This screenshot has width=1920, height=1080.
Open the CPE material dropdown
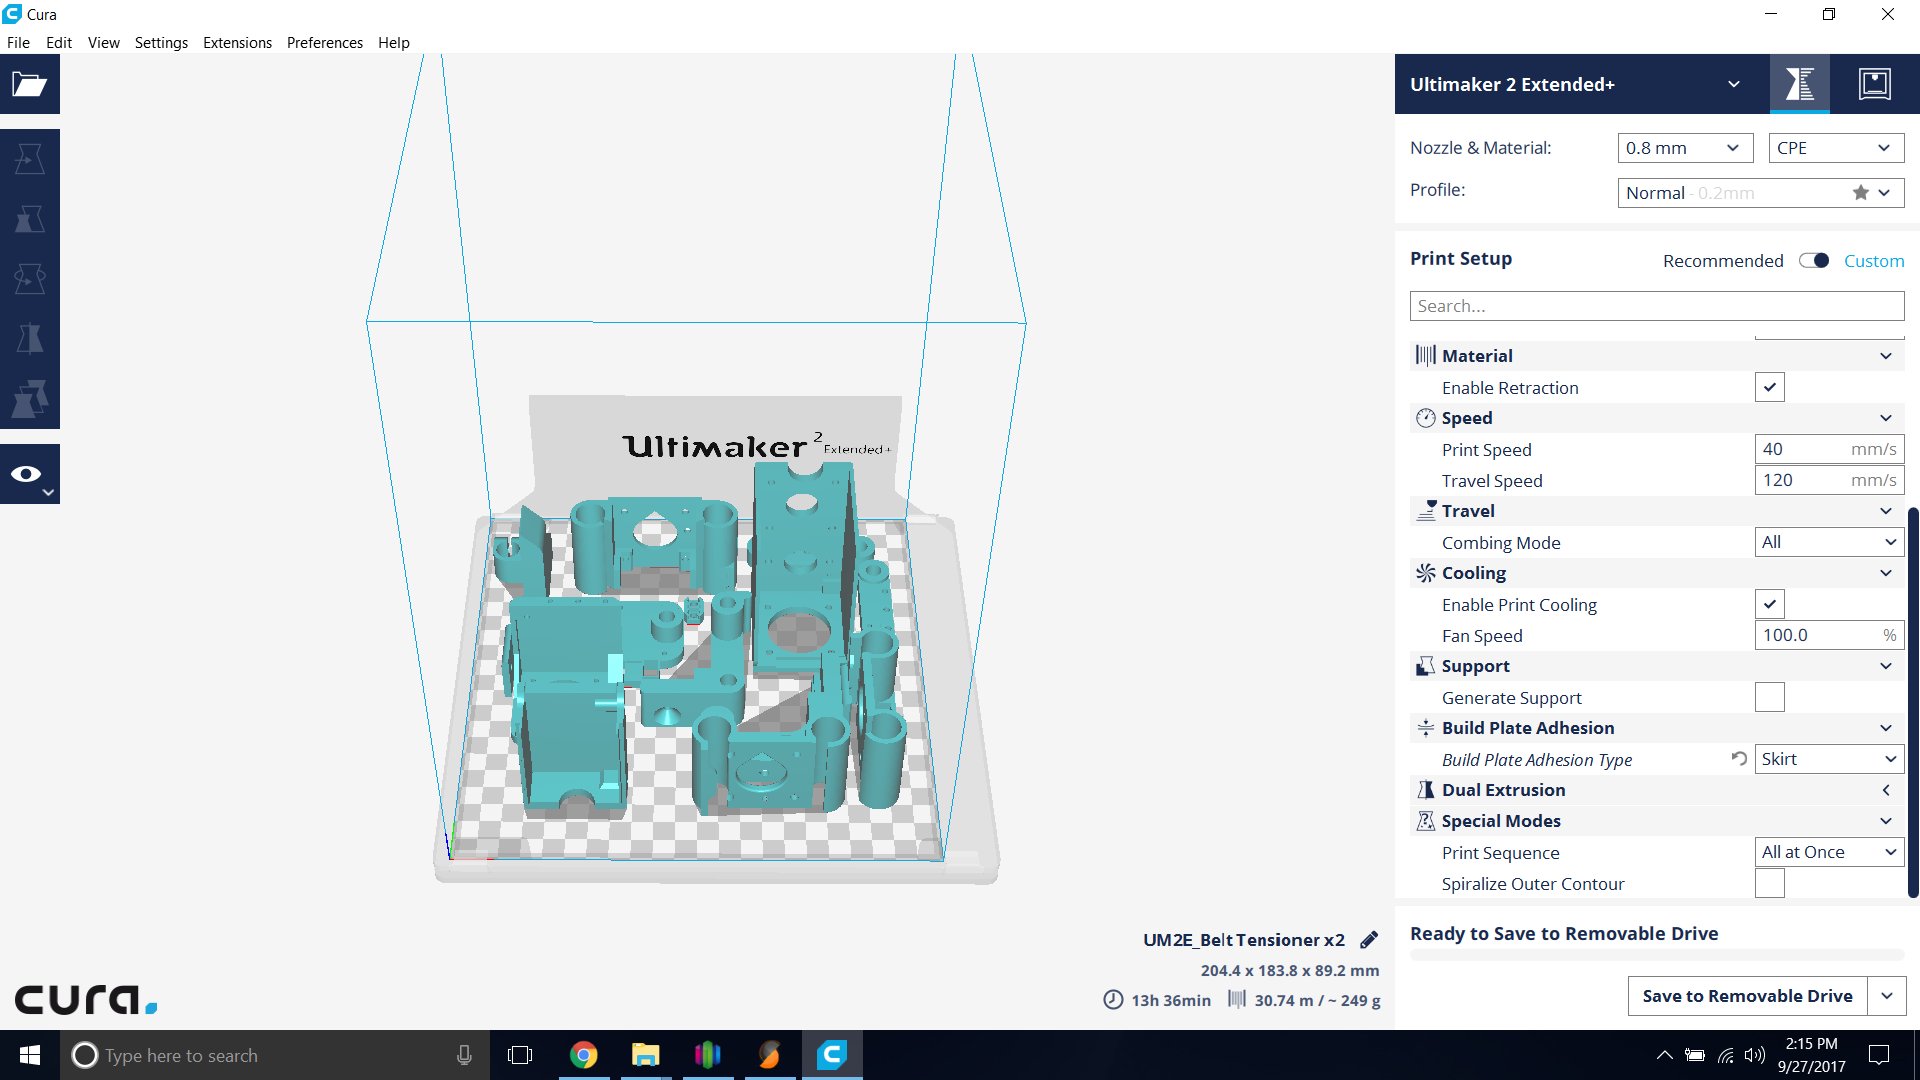tap(1835, 148)
